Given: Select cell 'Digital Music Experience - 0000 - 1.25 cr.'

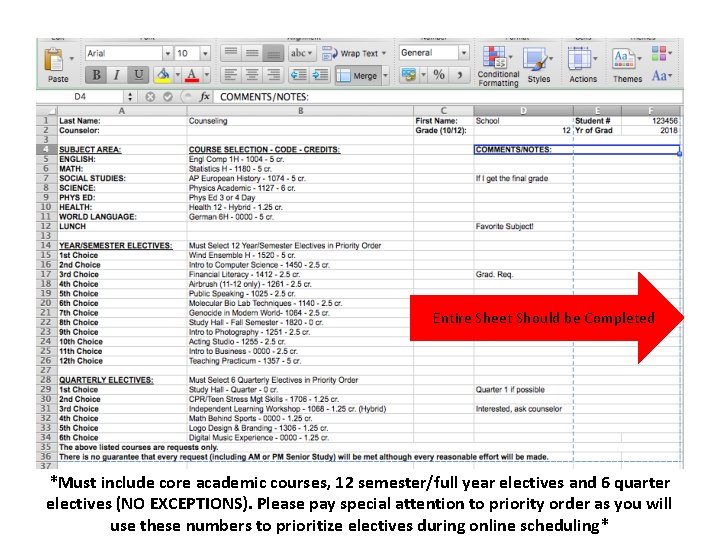Looking at the screenshot, I should point(300,438).
